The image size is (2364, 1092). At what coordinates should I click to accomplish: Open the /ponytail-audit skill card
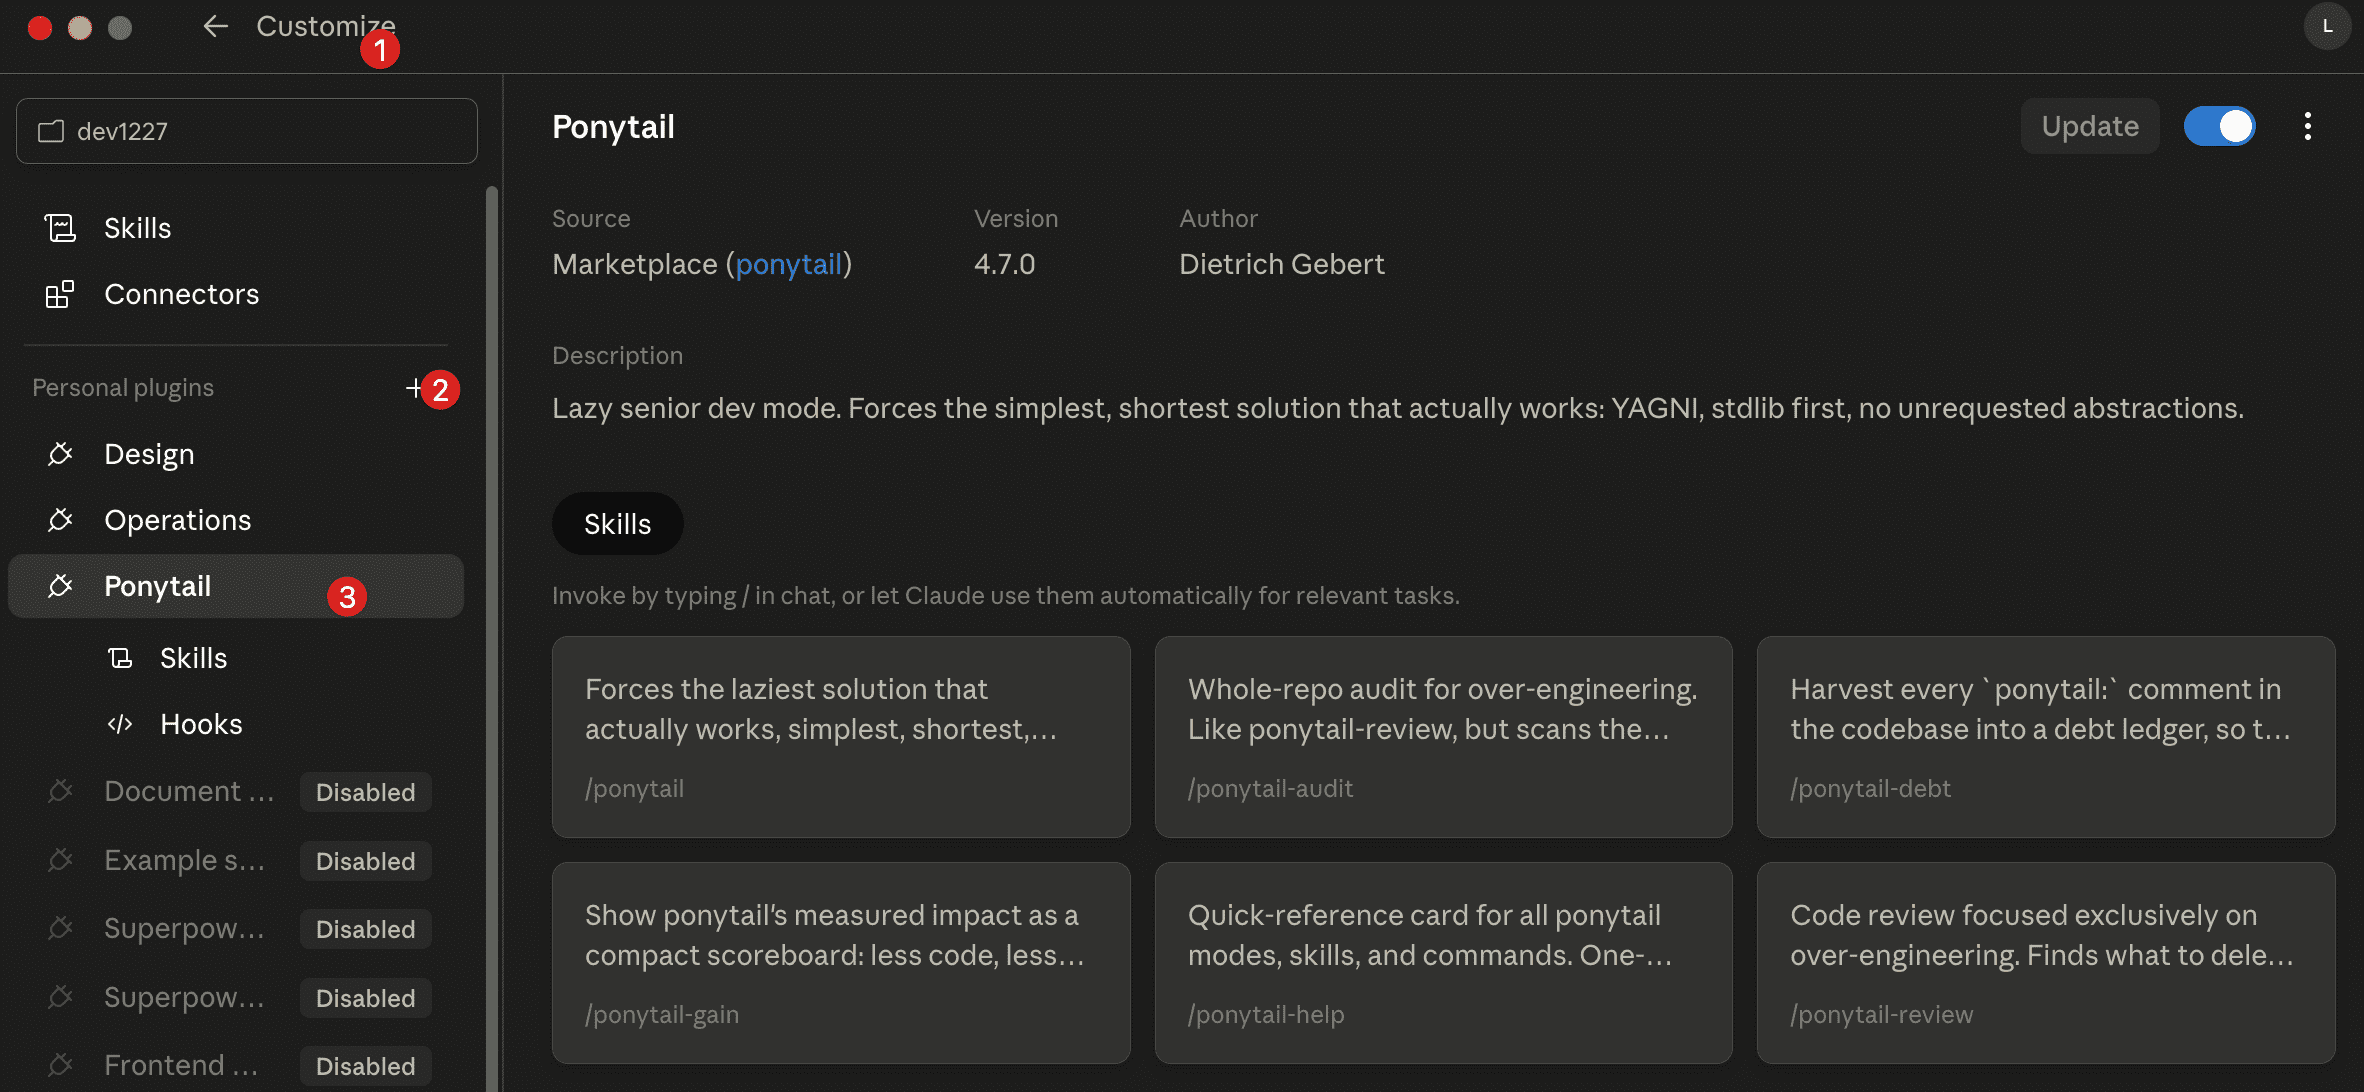[1443, 737]
